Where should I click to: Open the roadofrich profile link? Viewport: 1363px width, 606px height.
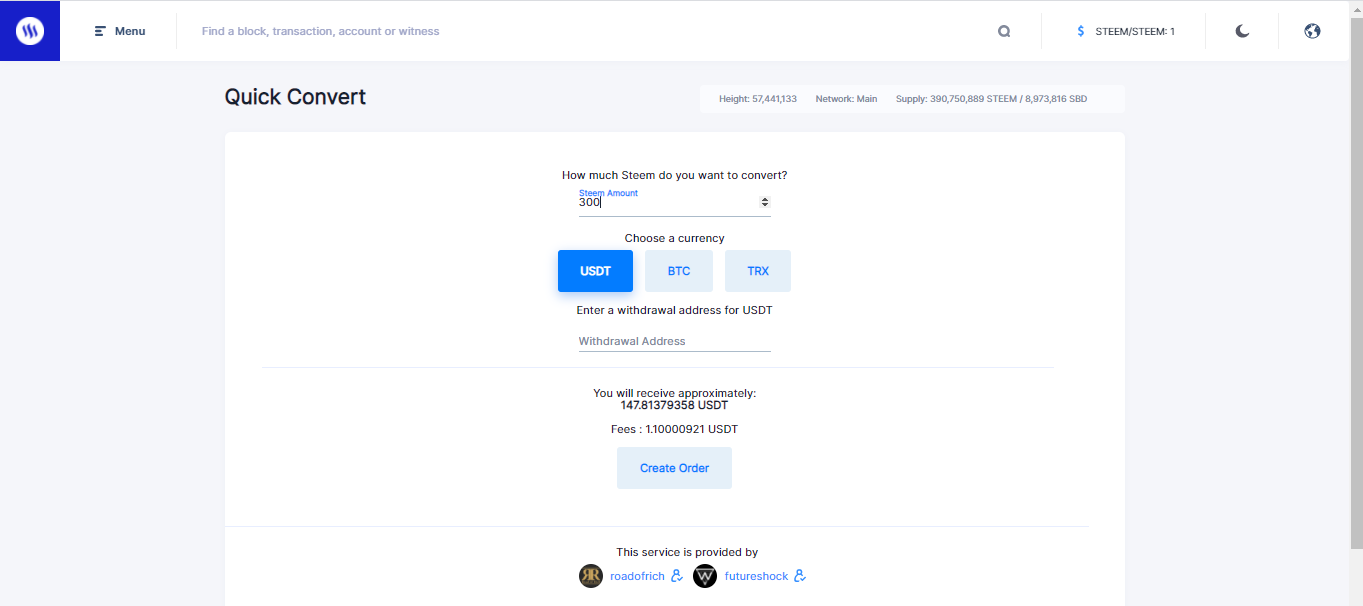tap(637, 576)
